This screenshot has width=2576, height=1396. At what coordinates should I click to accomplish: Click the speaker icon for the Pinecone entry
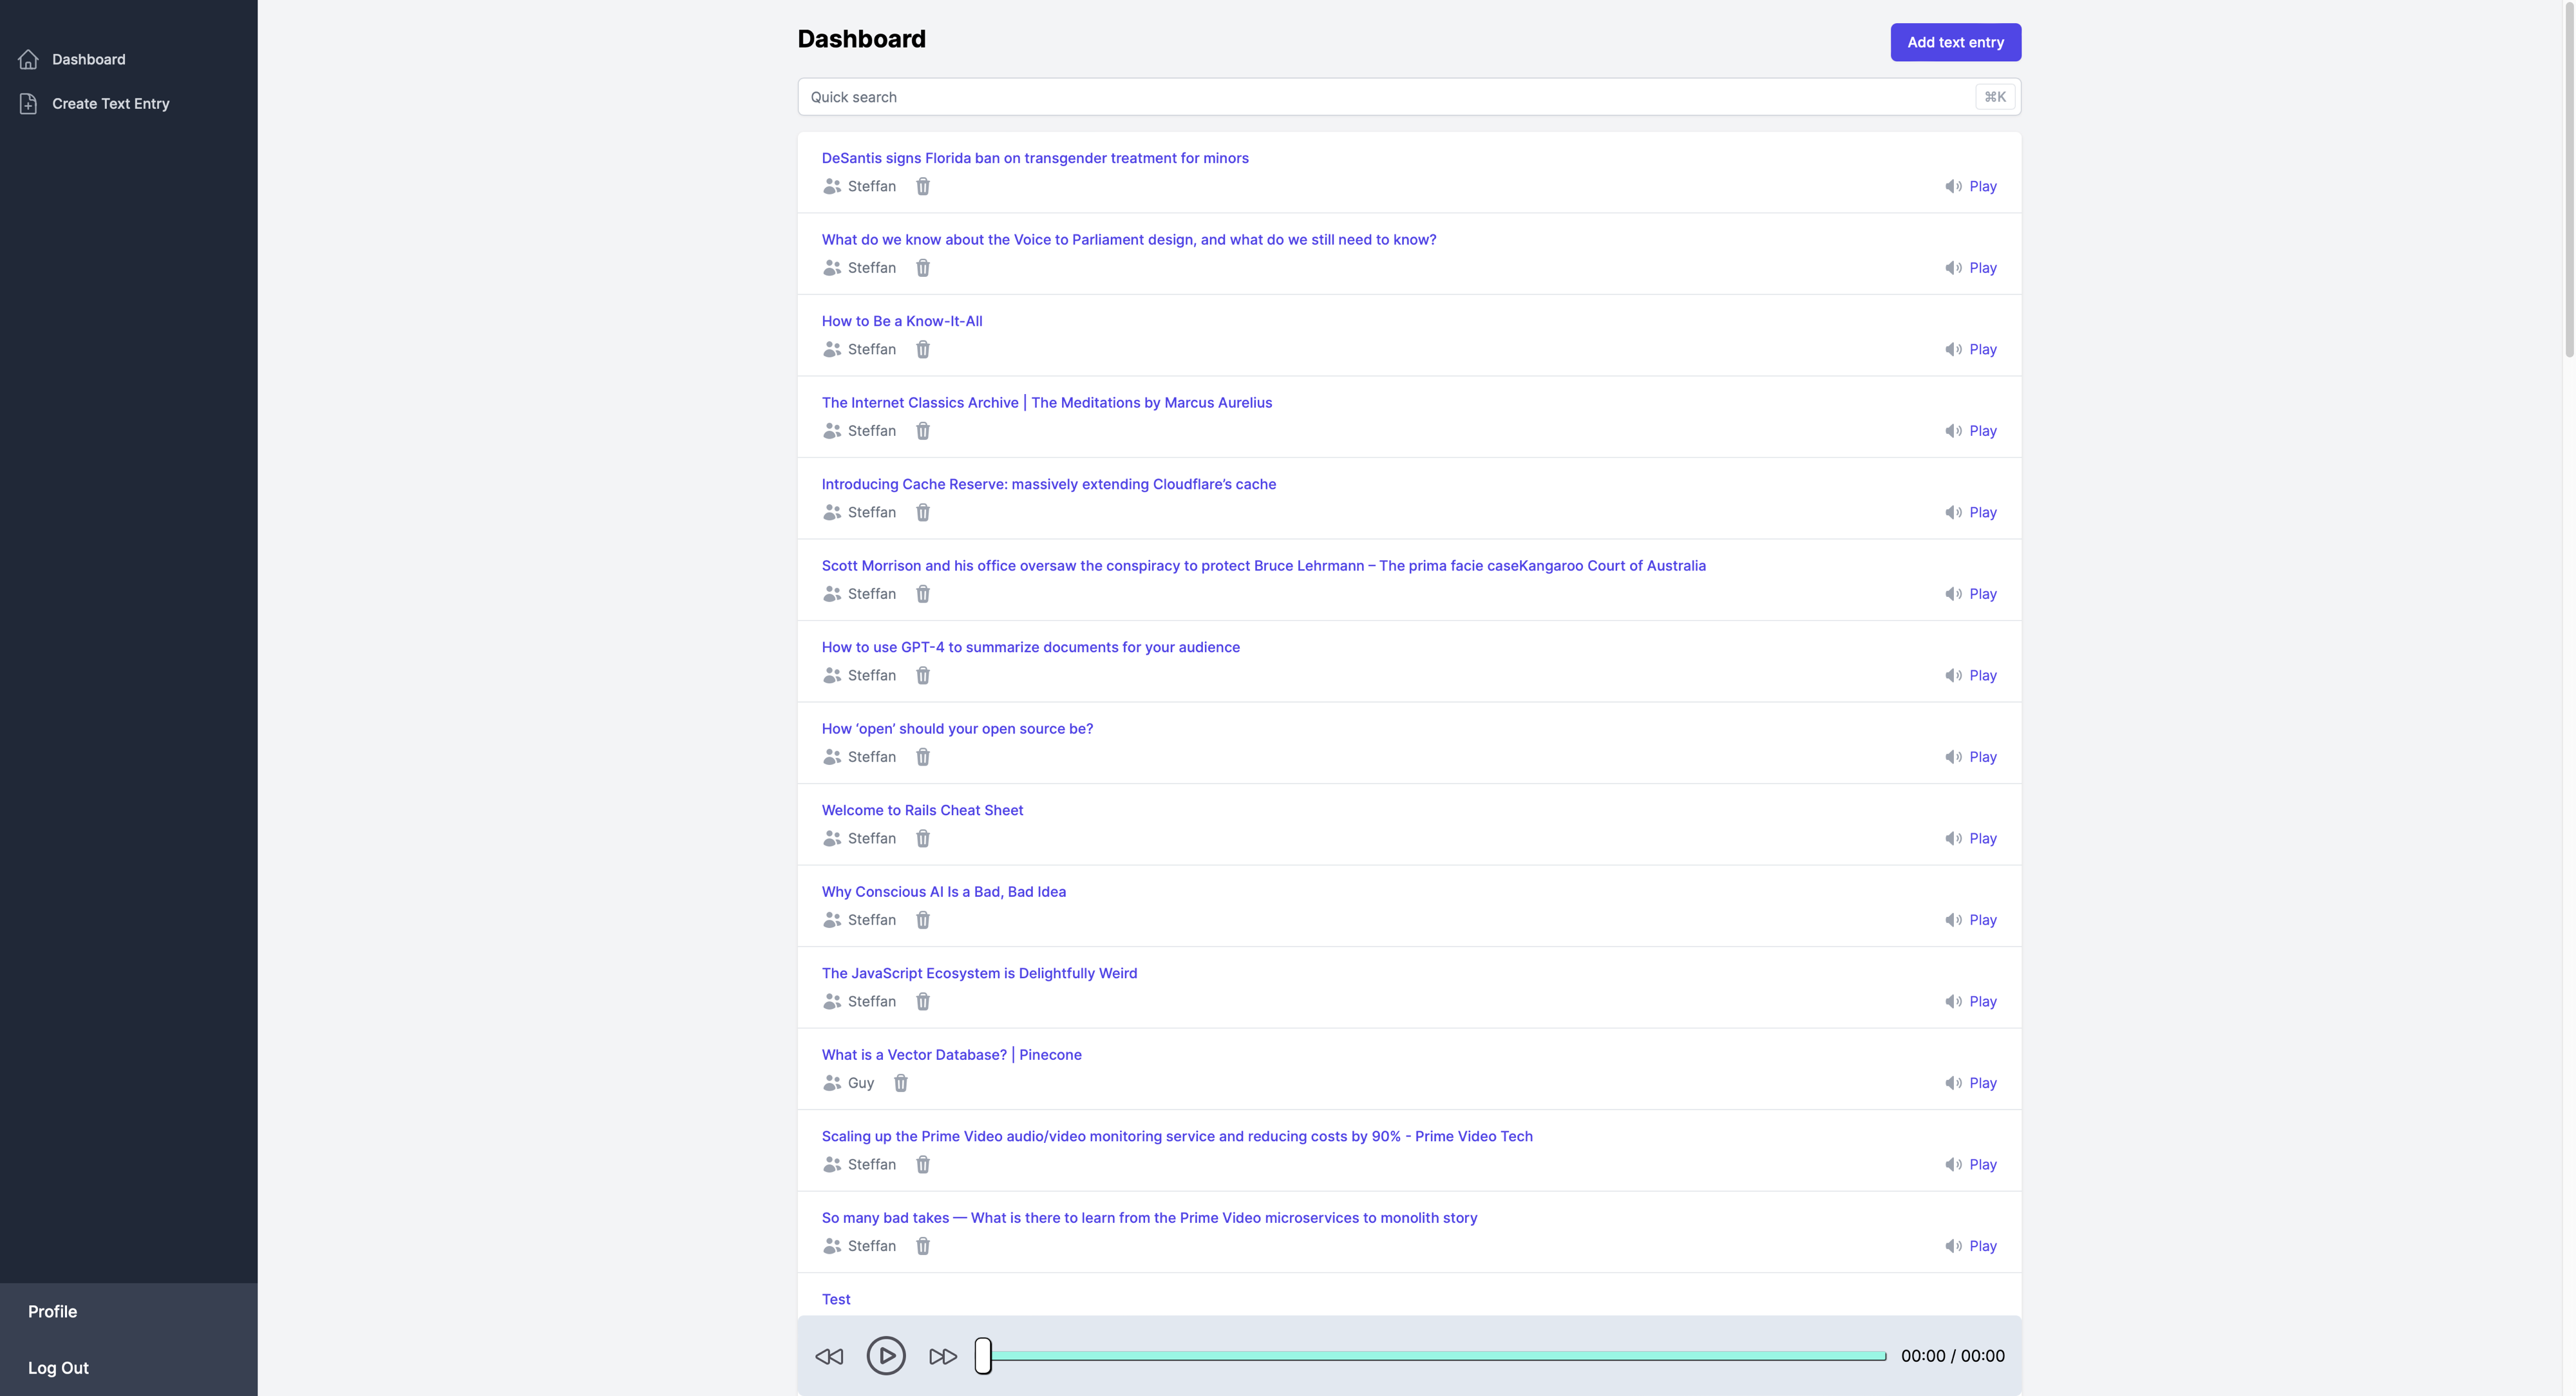pyautogui.click(x=1954, y=1083)
